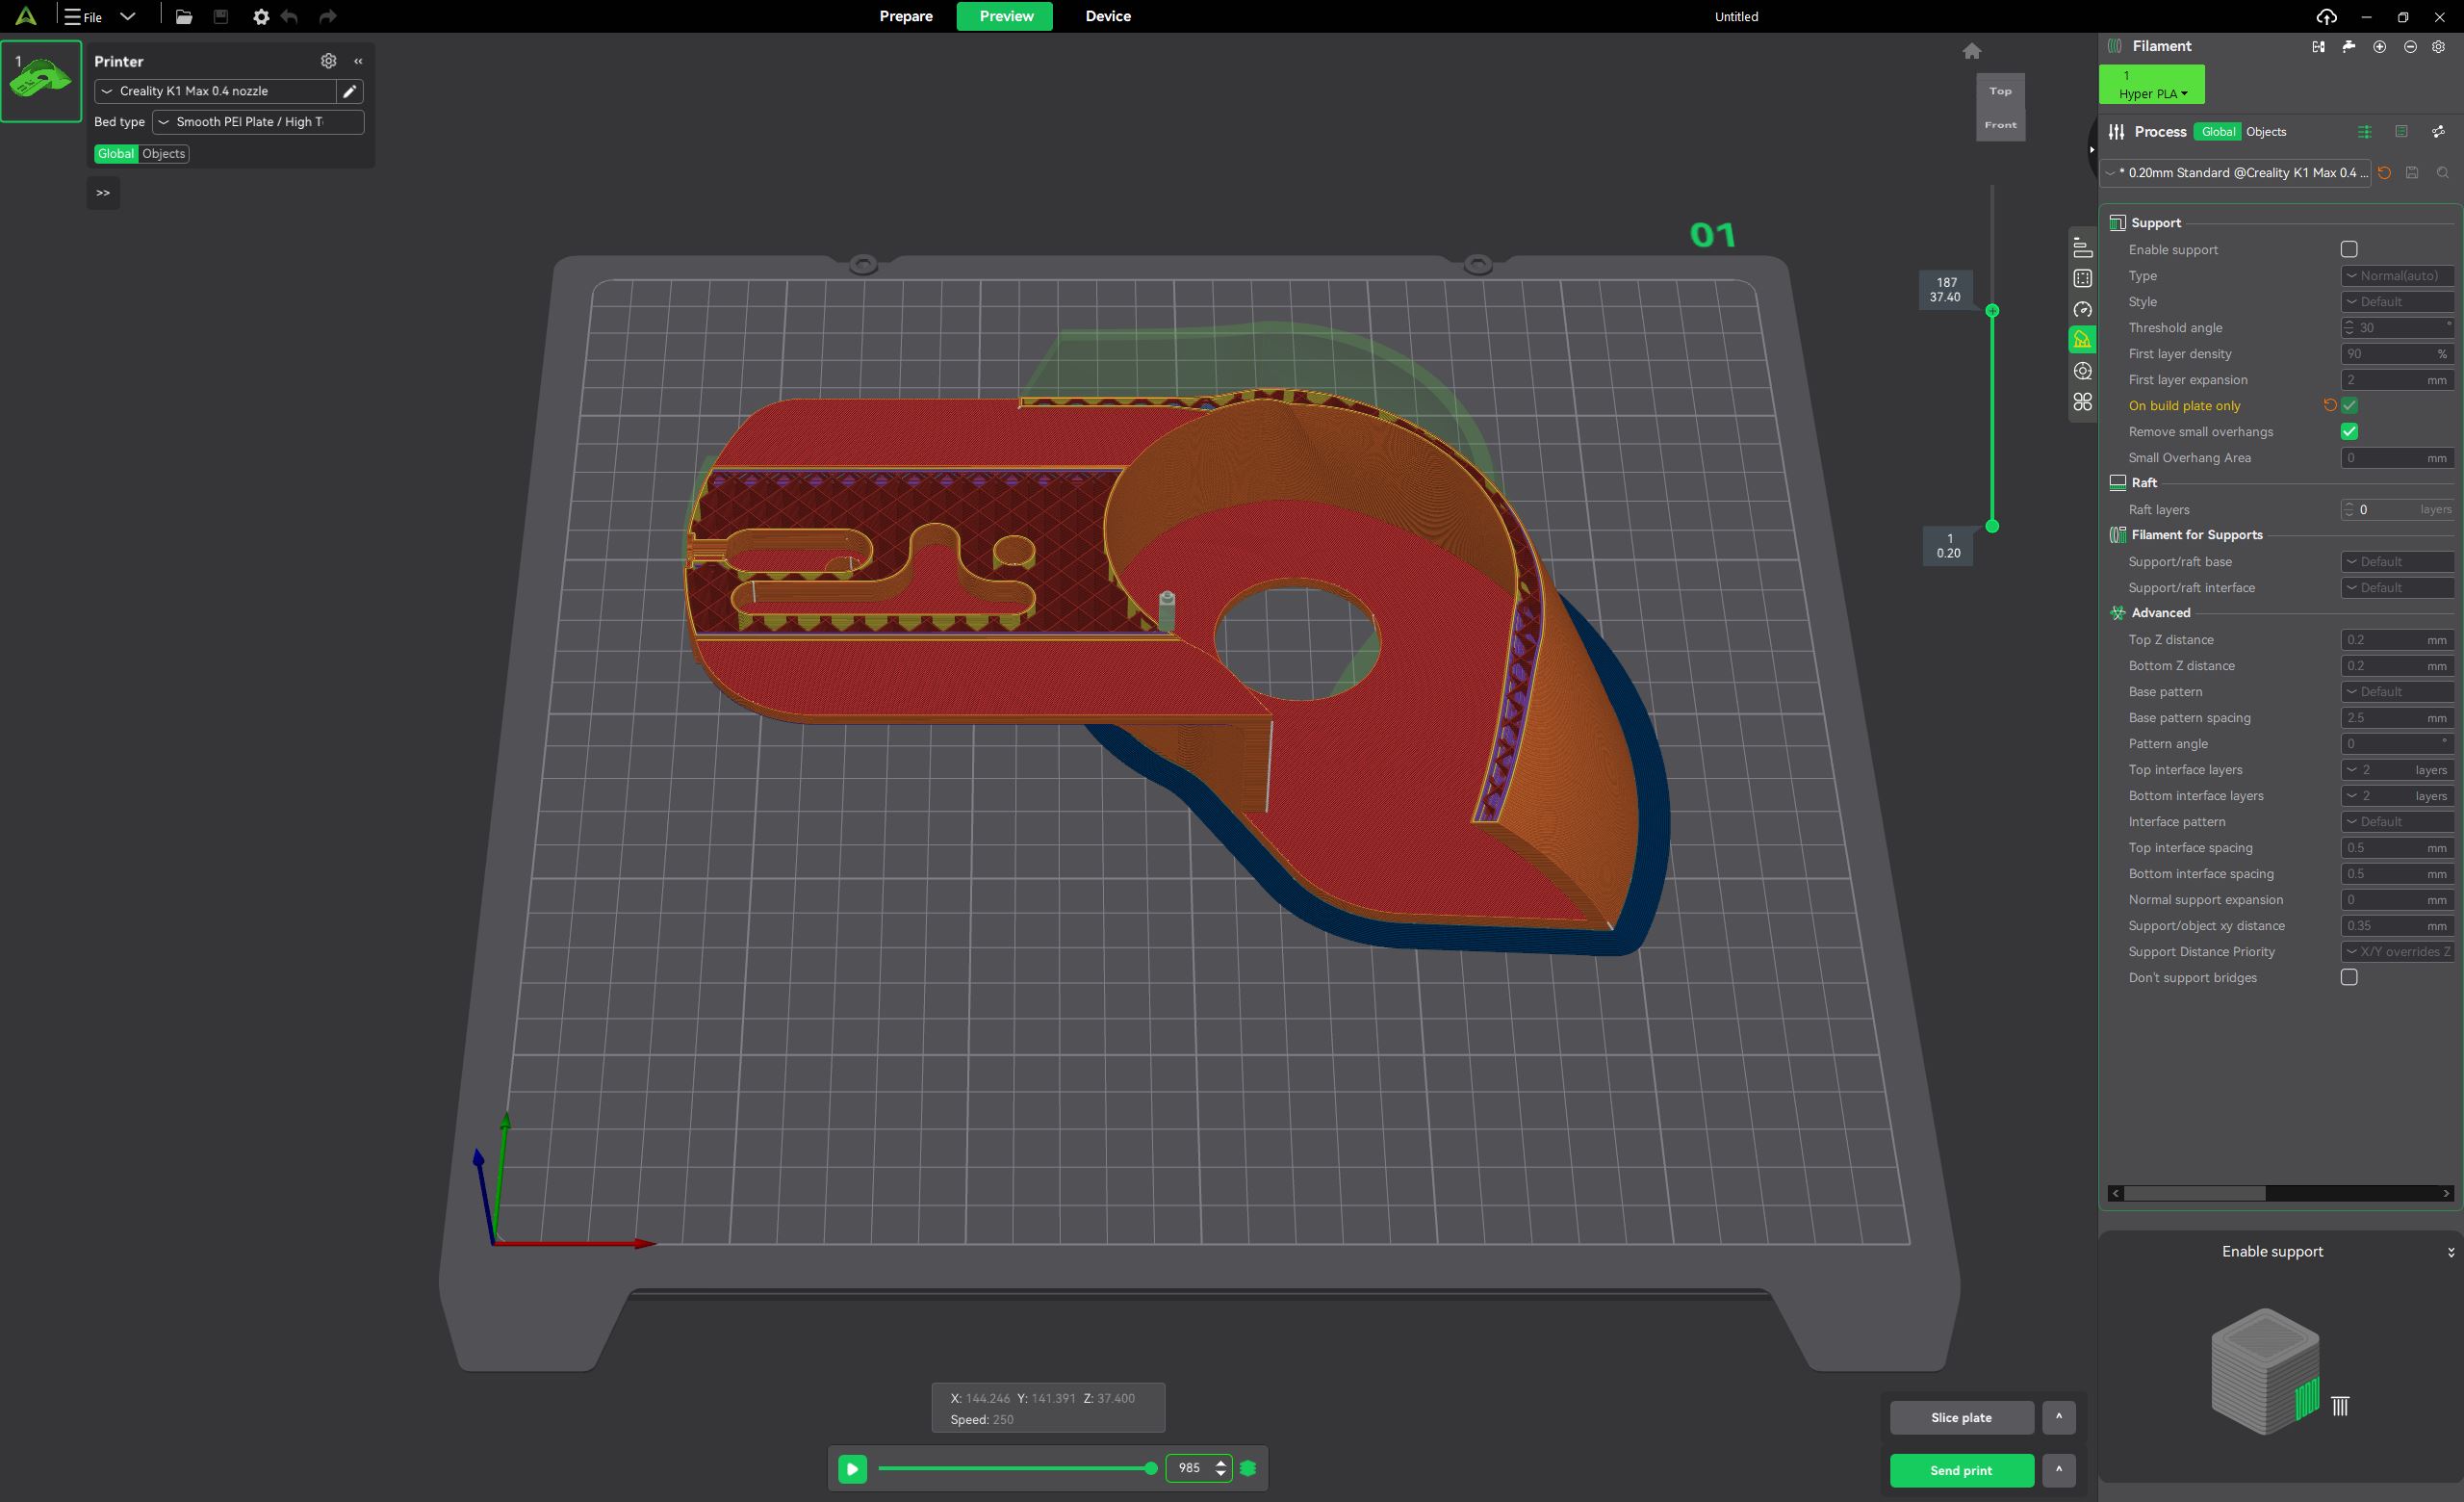Image resolution: width=2464 pixels, height=1502 pixels.
Task: Click the remove filament minus icon
Action: pos(2410,47)
